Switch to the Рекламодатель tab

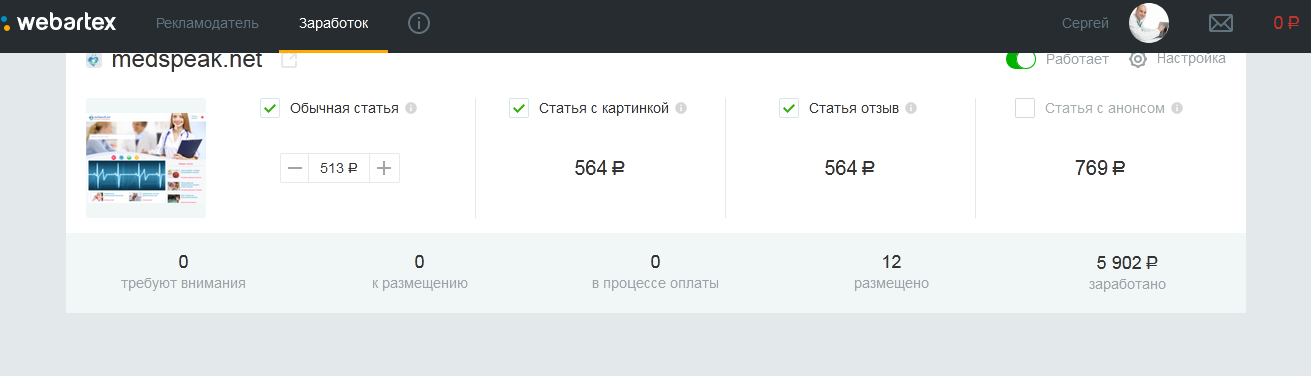tap(207, 23)
